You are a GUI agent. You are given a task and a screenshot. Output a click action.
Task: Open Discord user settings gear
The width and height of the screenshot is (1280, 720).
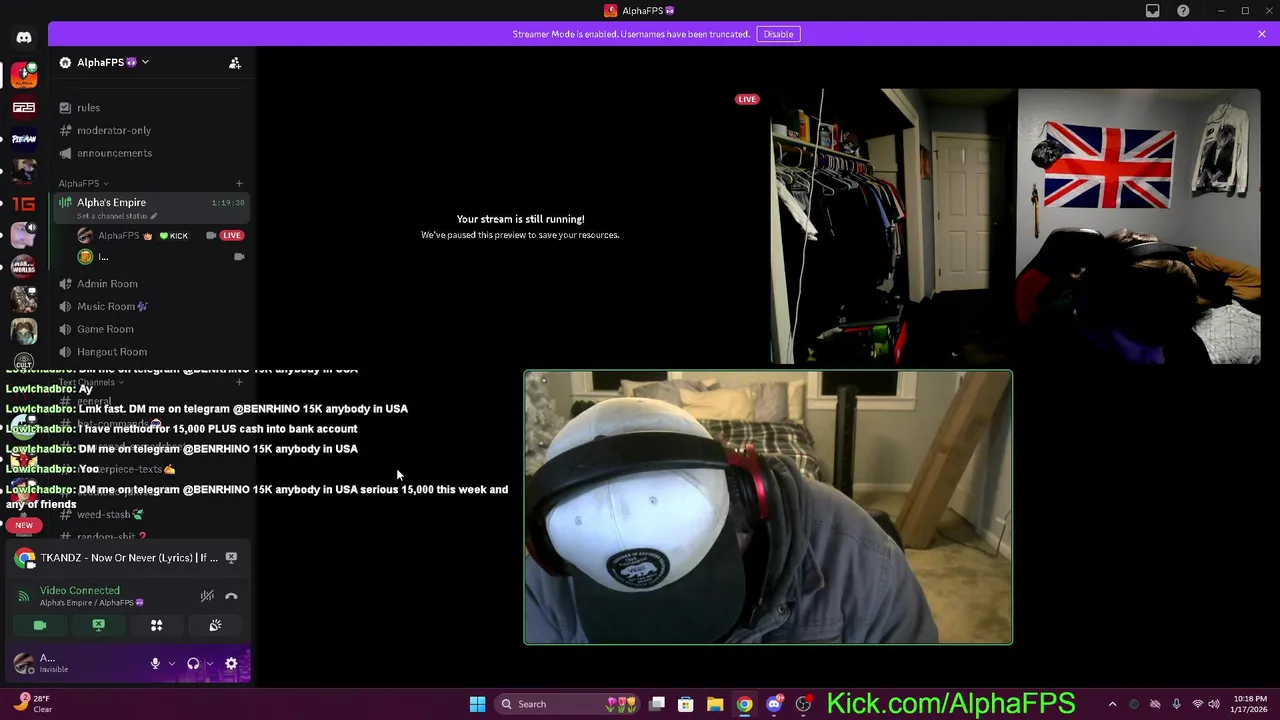tap(231, 664)
